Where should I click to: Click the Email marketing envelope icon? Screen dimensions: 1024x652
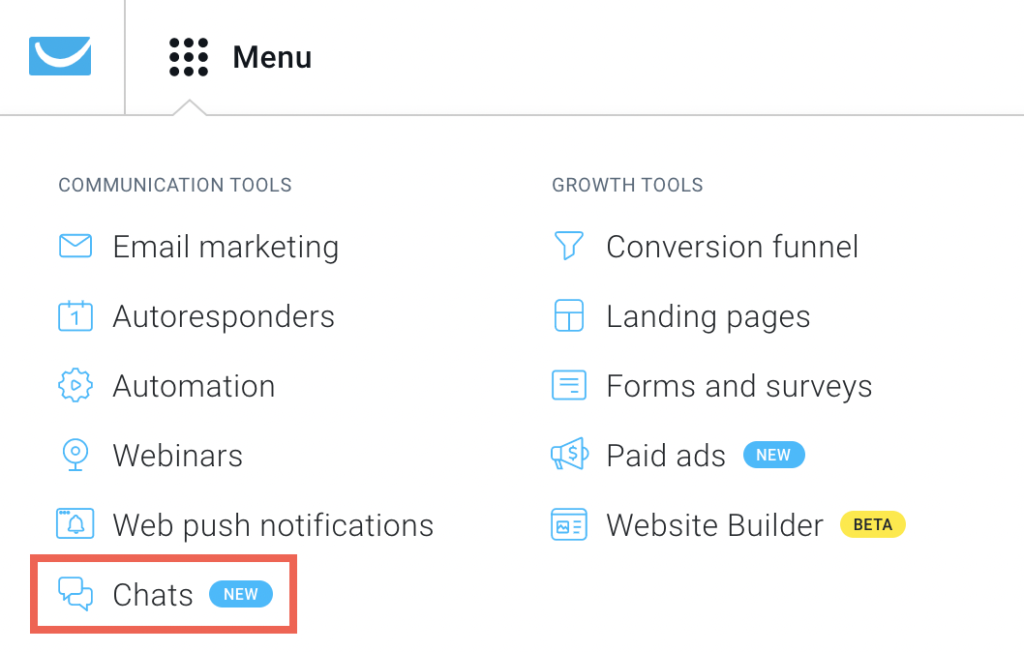76,246
